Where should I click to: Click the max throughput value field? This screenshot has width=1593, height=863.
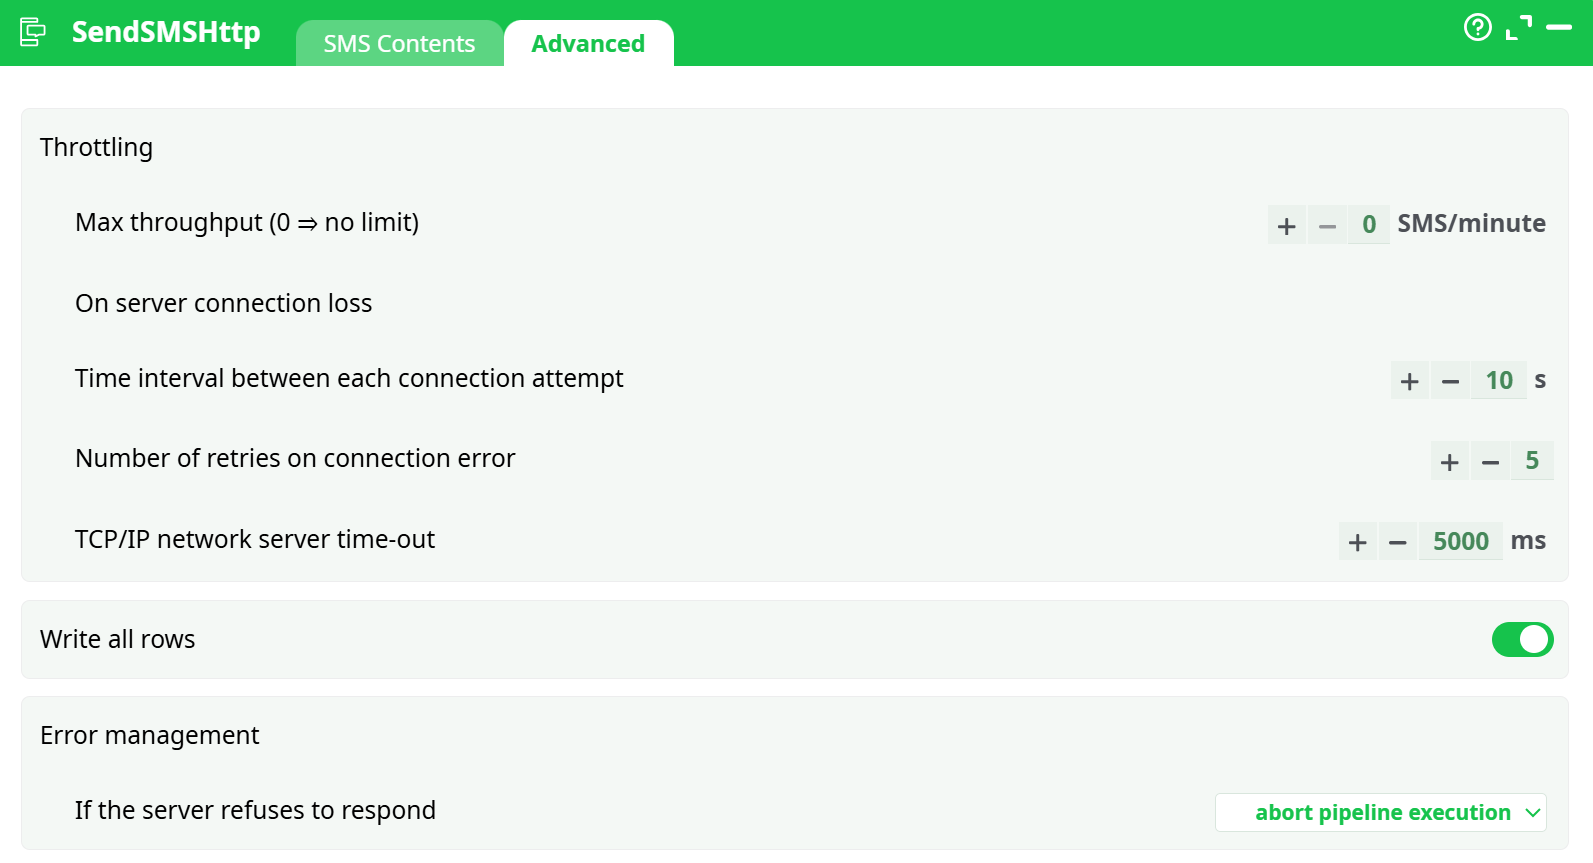(1369, 224)
